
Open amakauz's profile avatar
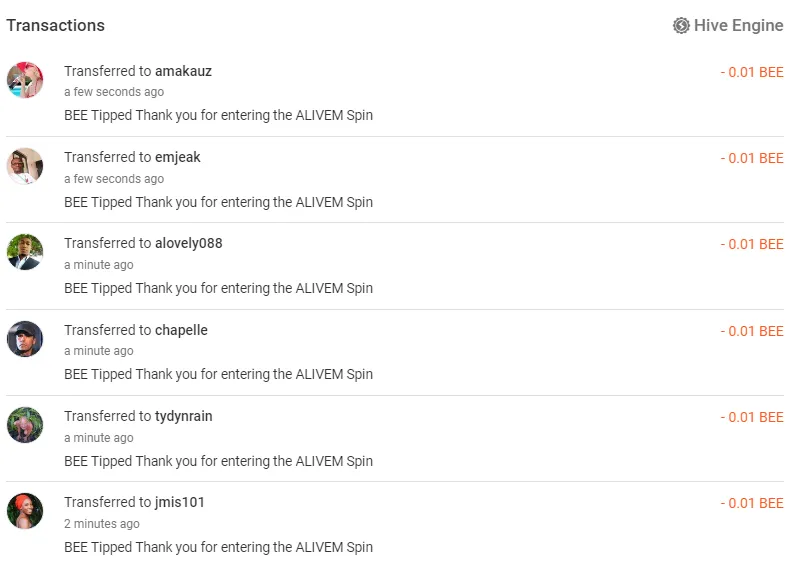click(x=25, y=80)
